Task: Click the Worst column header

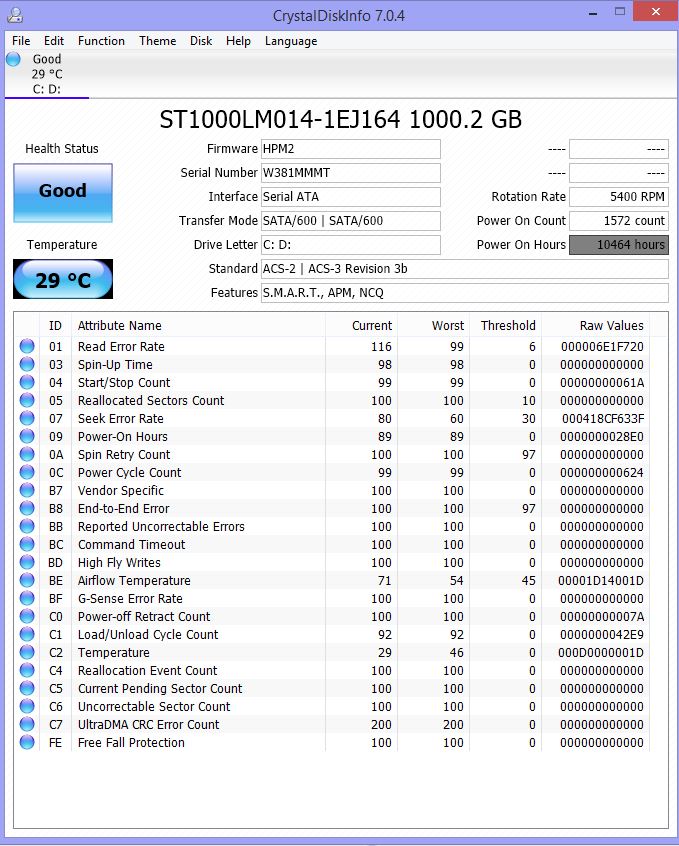Action: pyautogui.click(x=433, y=325)
